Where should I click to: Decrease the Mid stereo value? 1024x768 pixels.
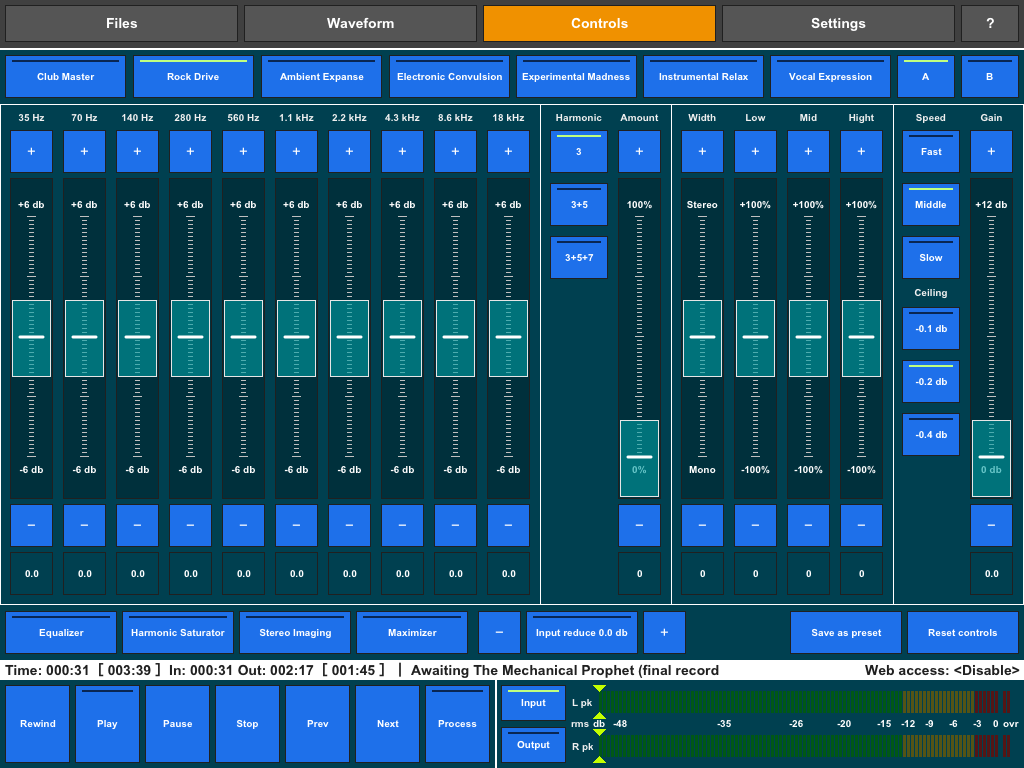click(808, 525)
